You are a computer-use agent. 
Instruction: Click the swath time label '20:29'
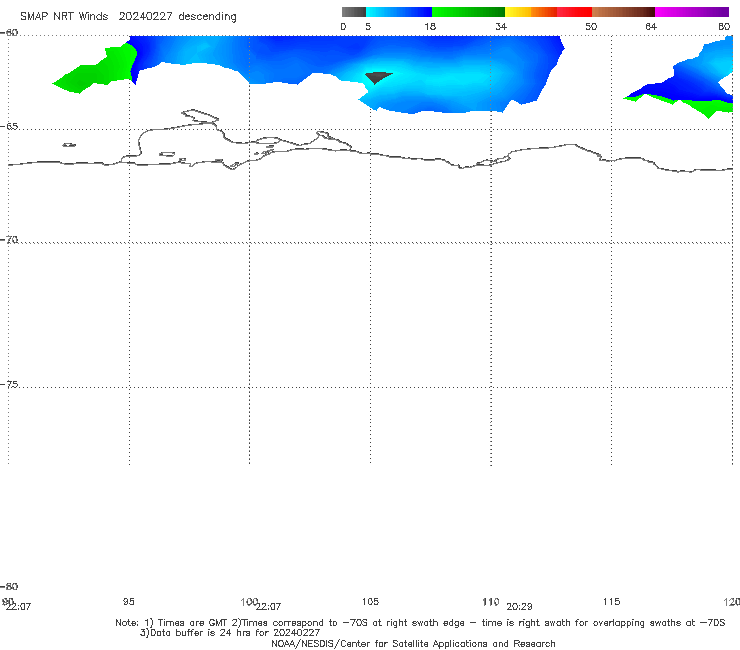coord(519,607)
